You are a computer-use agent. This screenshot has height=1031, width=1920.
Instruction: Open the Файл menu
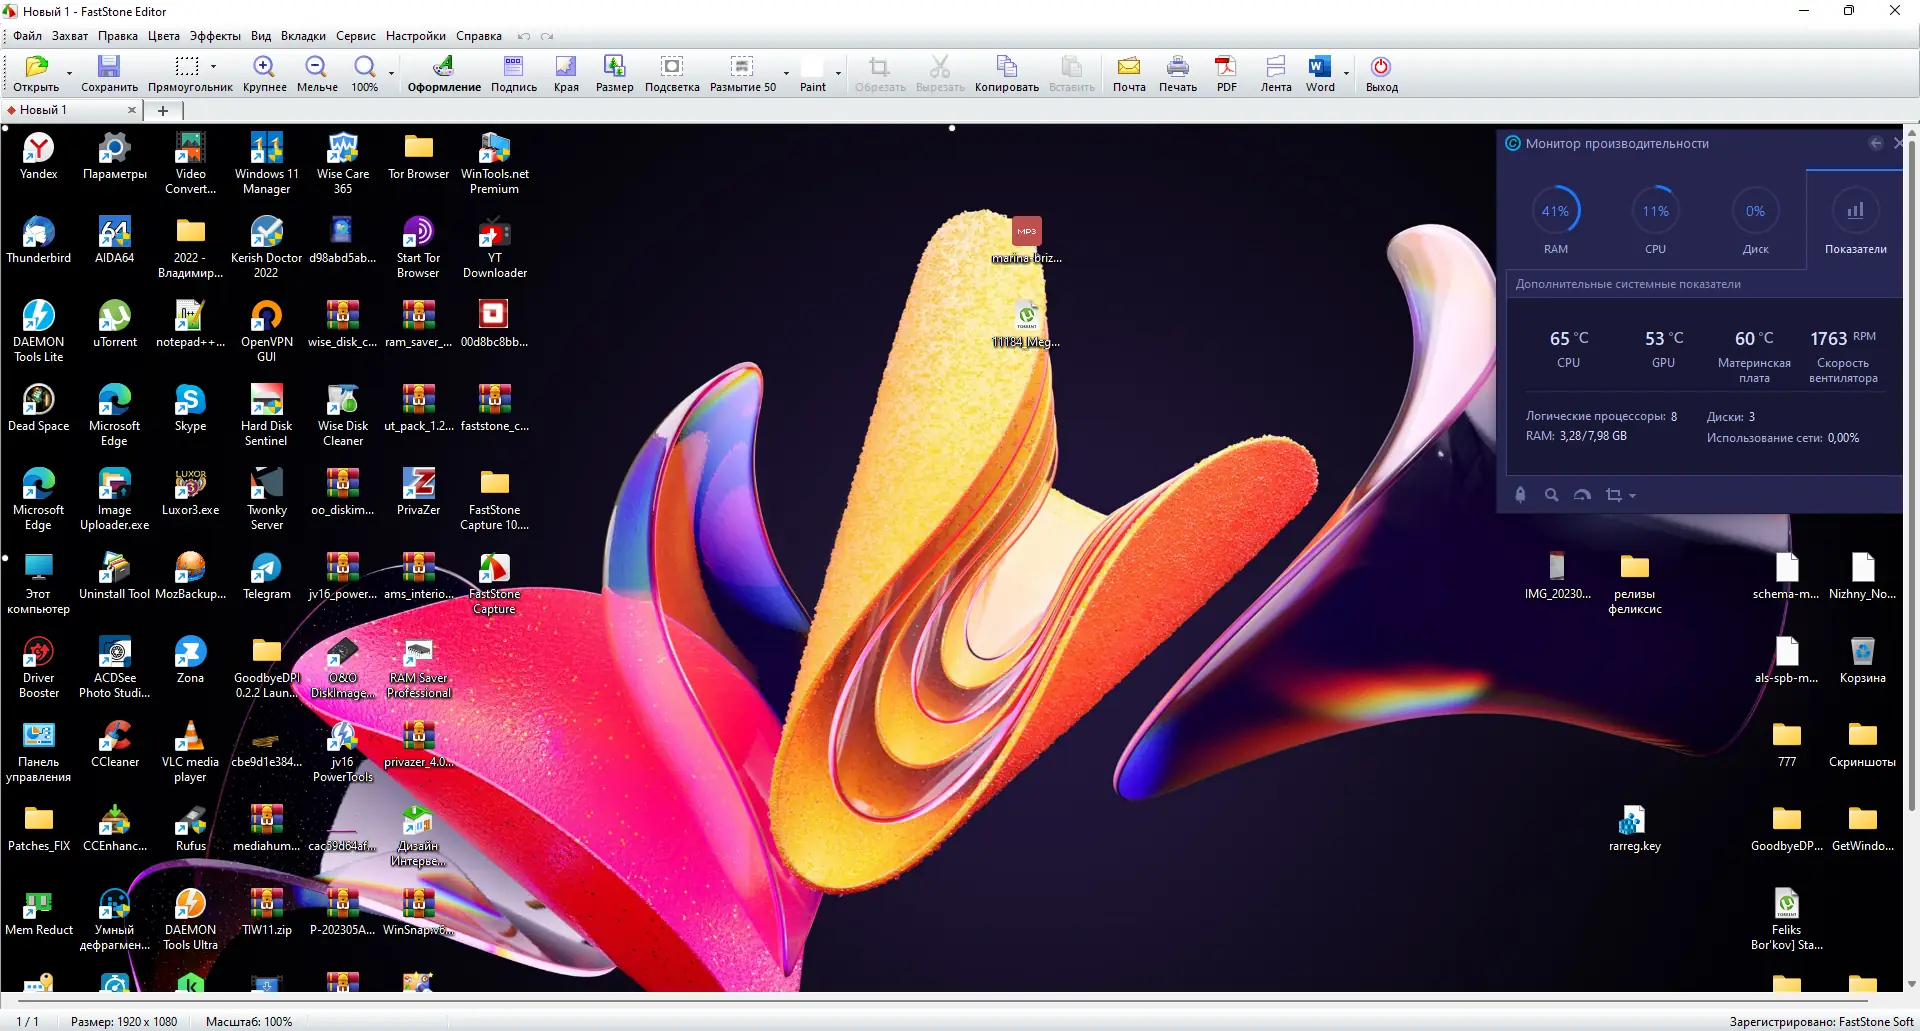(28, 36)
